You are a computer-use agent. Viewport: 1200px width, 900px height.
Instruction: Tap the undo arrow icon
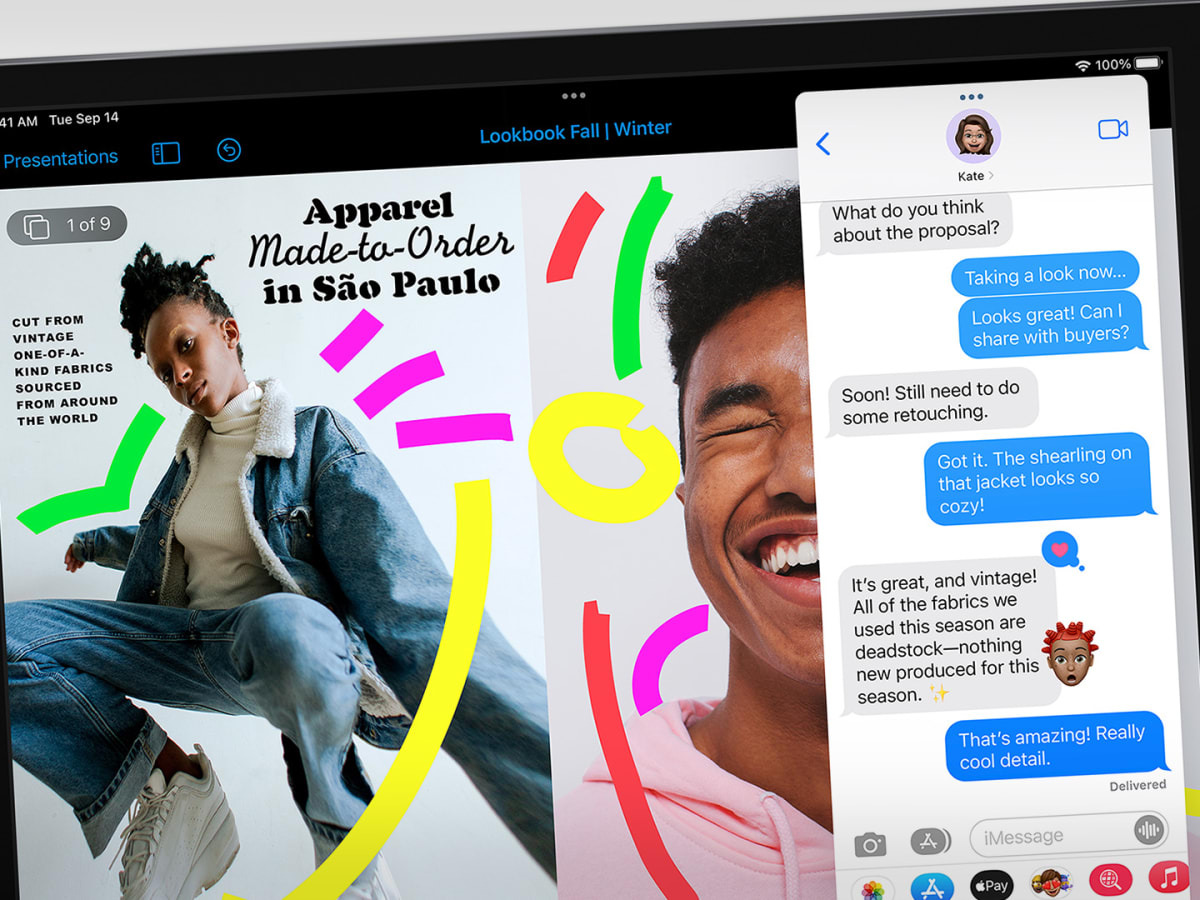click(x=229, y=151)
